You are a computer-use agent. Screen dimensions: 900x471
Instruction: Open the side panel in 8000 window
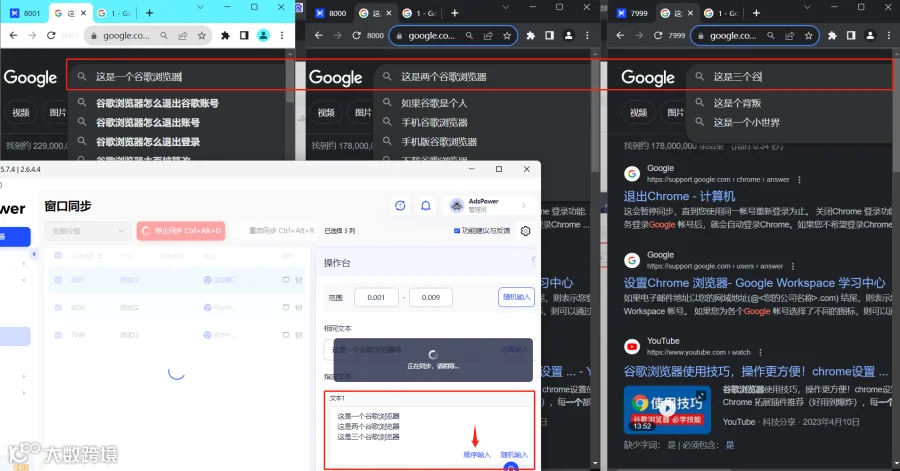tap(549, 36)
